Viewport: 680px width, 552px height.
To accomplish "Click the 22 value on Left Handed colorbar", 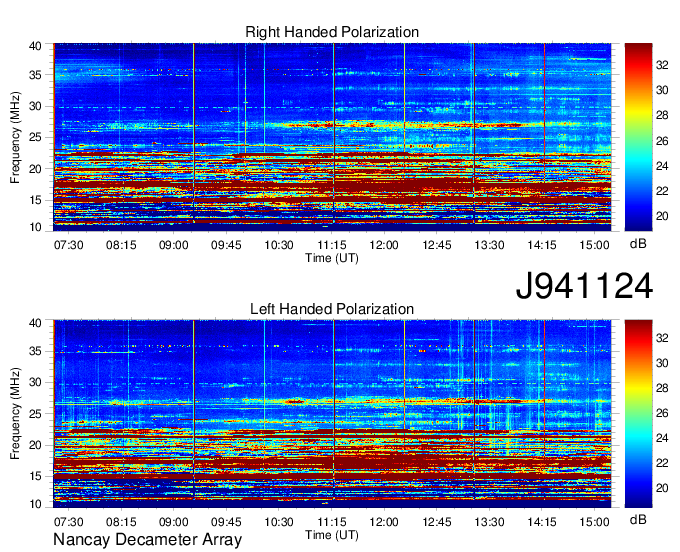I will click(x=662, y=464).
